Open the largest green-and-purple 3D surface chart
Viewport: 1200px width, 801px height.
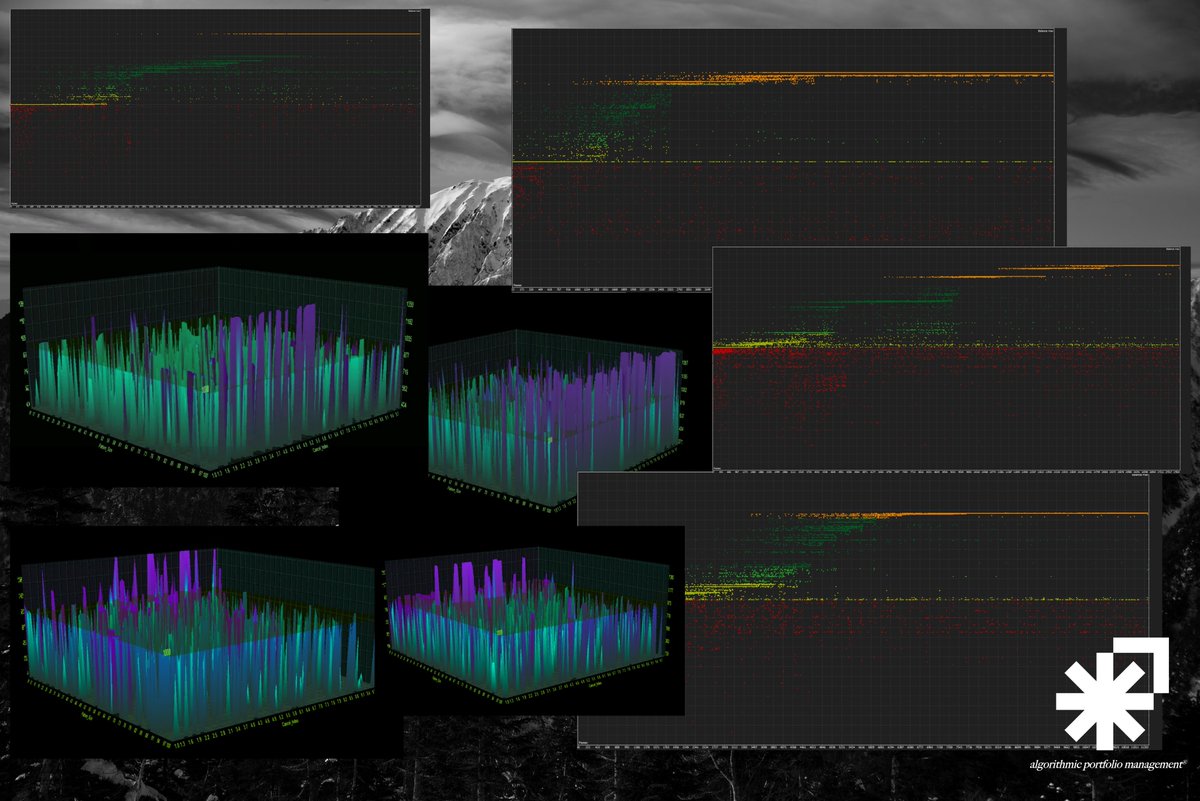click(x=219, y=361)
